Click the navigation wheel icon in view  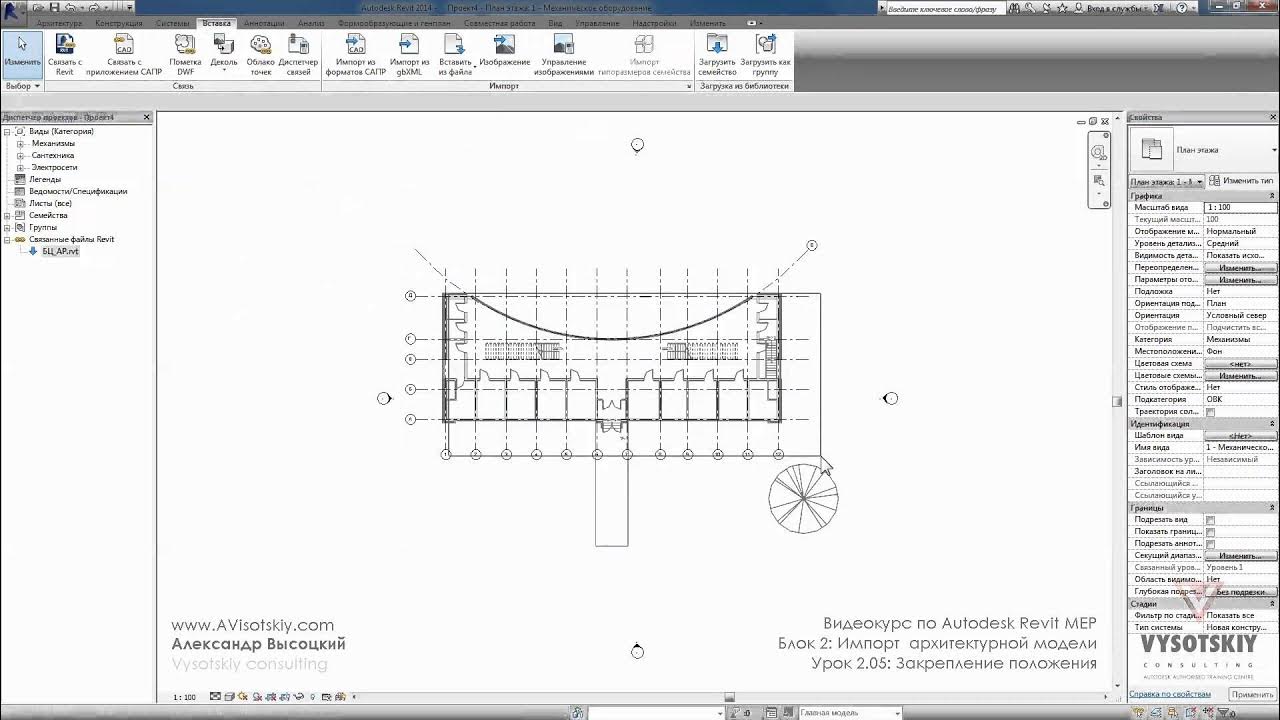pyautogui.click(x=1099, y=153)
